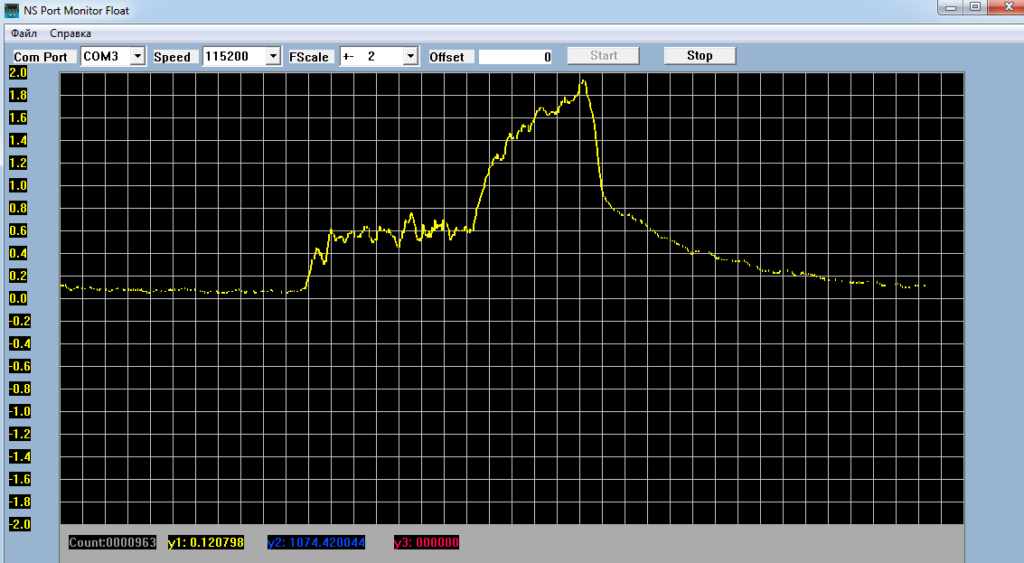Expand the COM3 port dropdown

click(138, 57)
